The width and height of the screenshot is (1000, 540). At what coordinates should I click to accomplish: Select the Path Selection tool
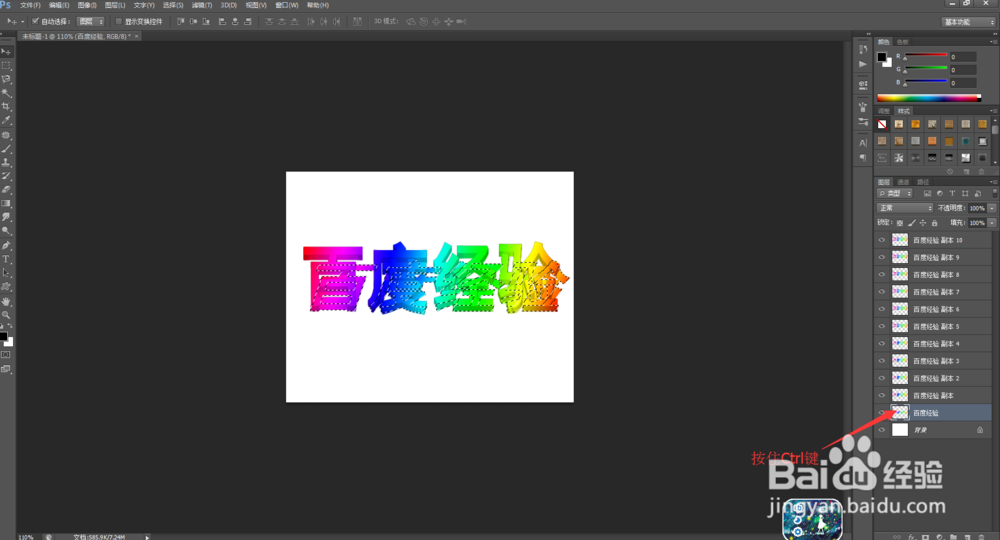6,273
